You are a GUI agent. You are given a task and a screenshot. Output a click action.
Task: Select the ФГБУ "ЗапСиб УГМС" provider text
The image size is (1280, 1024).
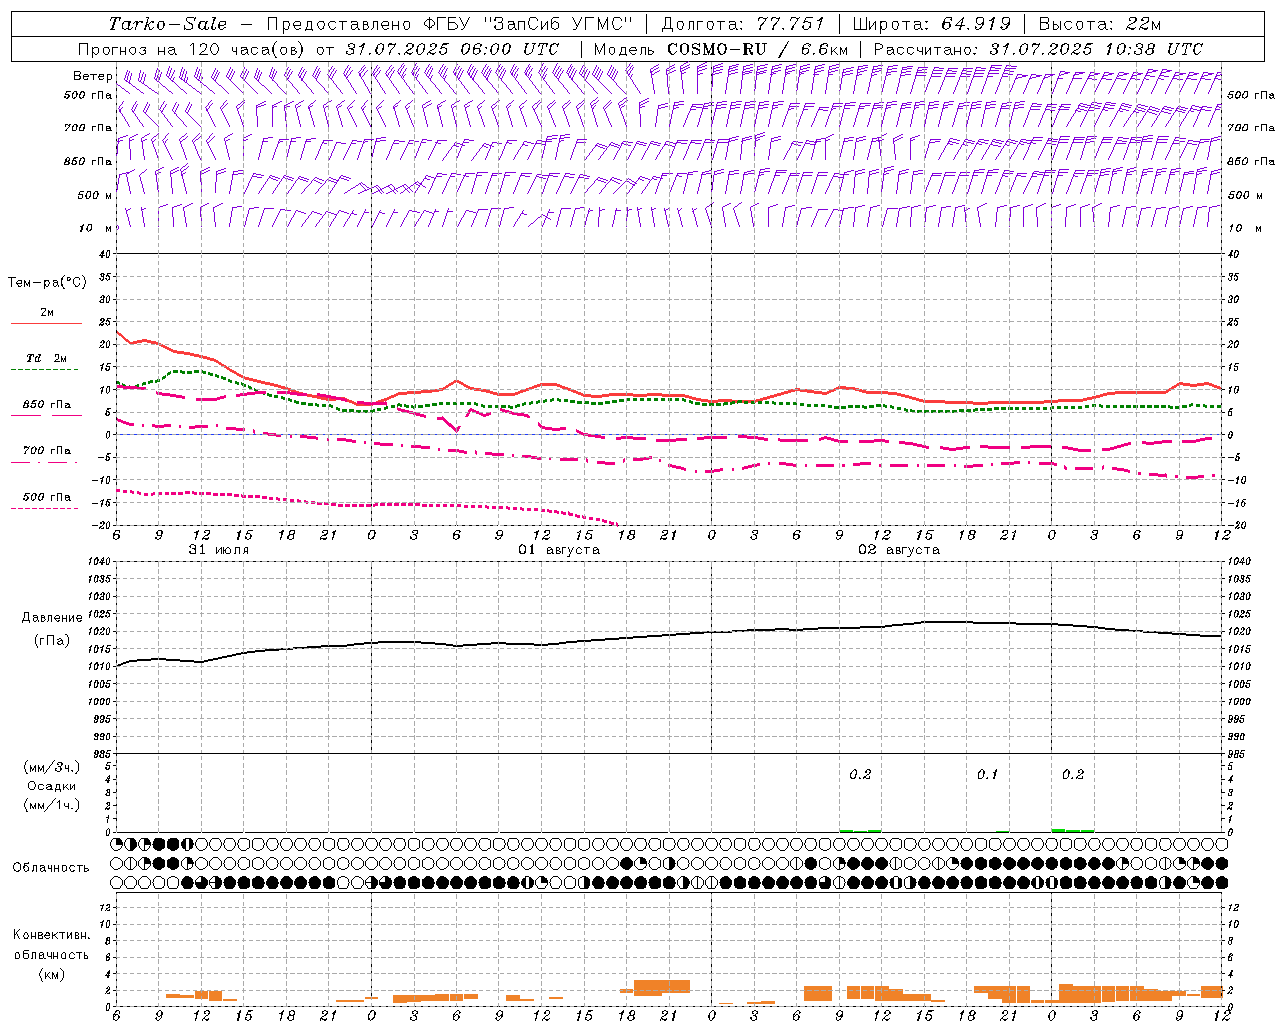pos(528,24)
